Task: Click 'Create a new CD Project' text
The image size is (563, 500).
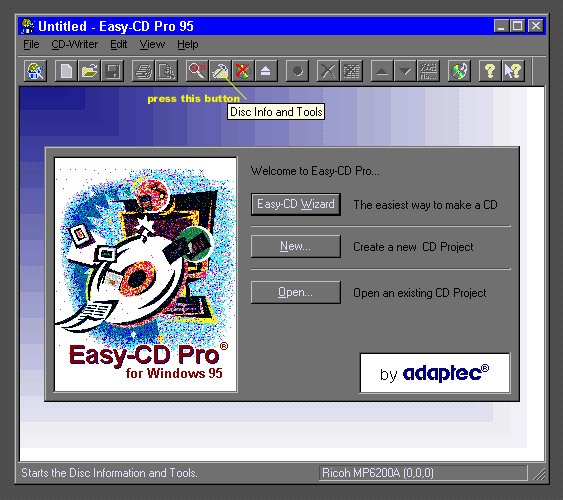Action: click(413, 247)
